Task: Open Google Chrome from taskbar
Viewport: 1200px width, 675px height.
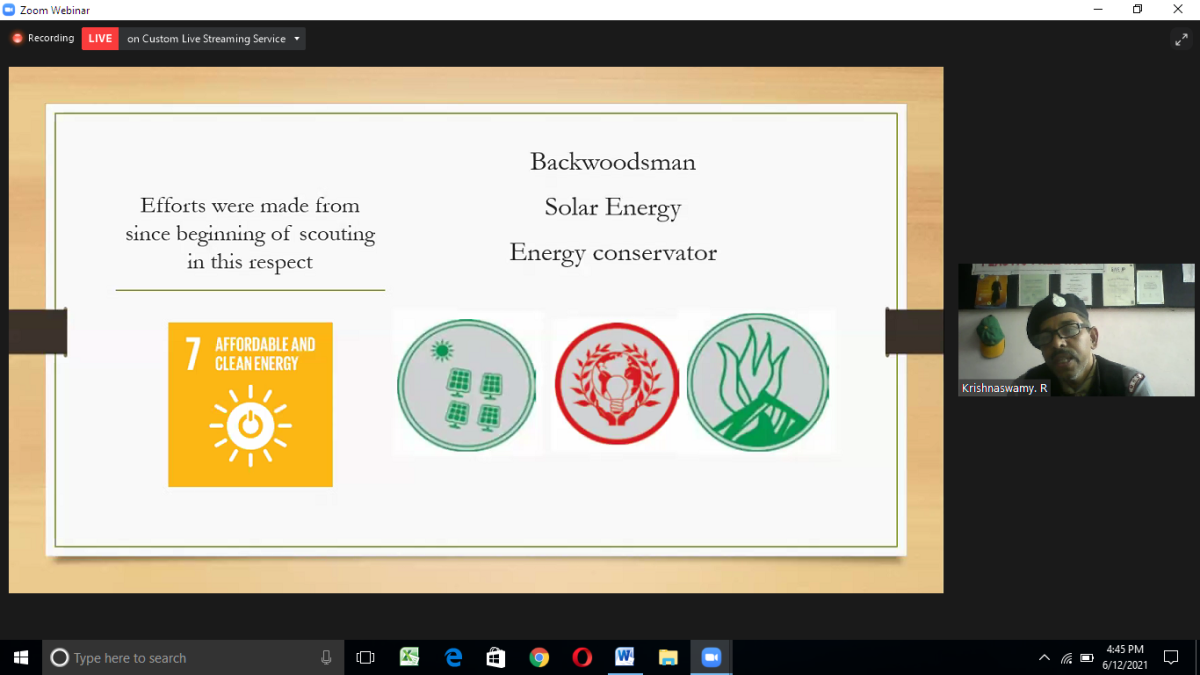Action: pos(539,657)
